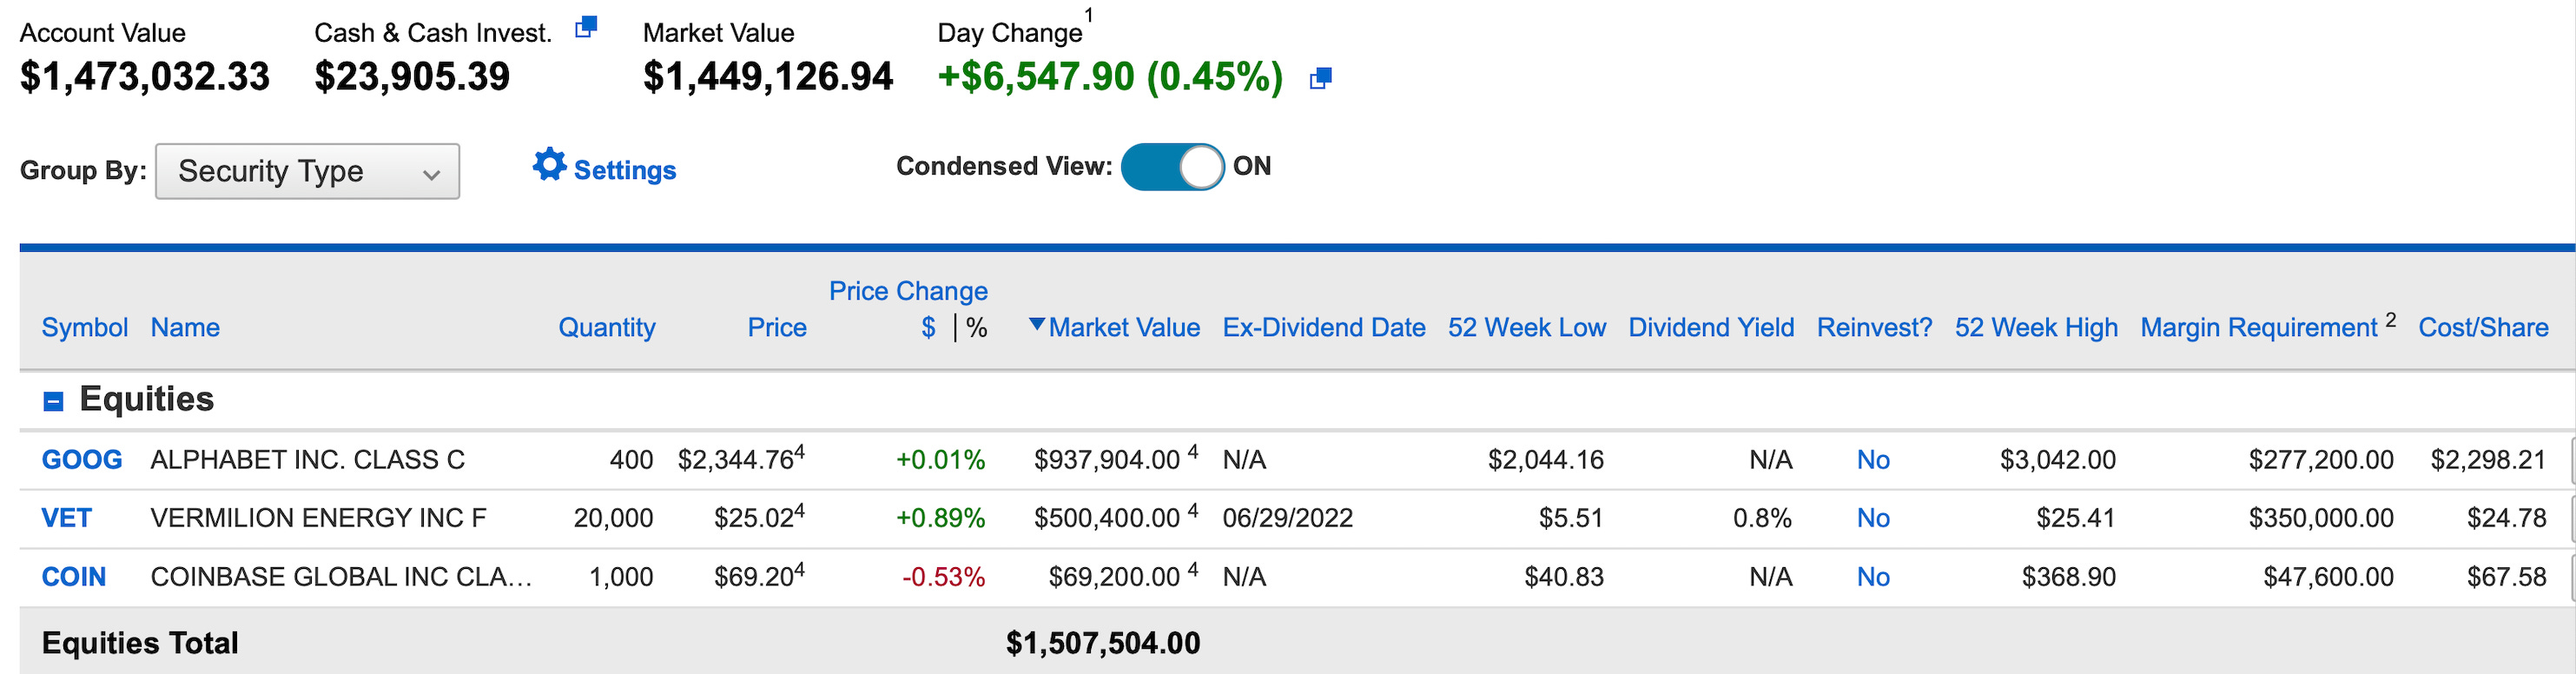Open the VET symbol link
This screenshot has height=674, width=2576.
(x=67, y=518)
